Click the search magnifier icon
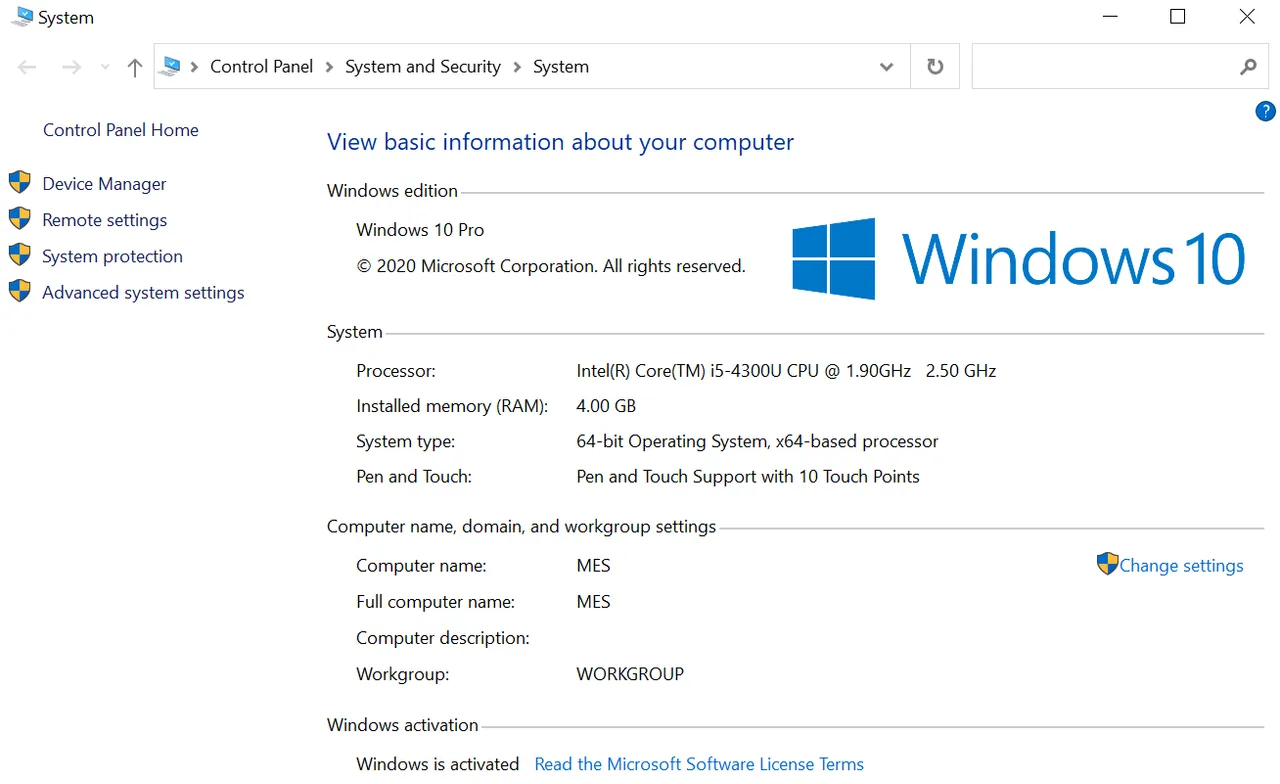The width and height of the screenshot is (1280, 784). point(1248,67)
